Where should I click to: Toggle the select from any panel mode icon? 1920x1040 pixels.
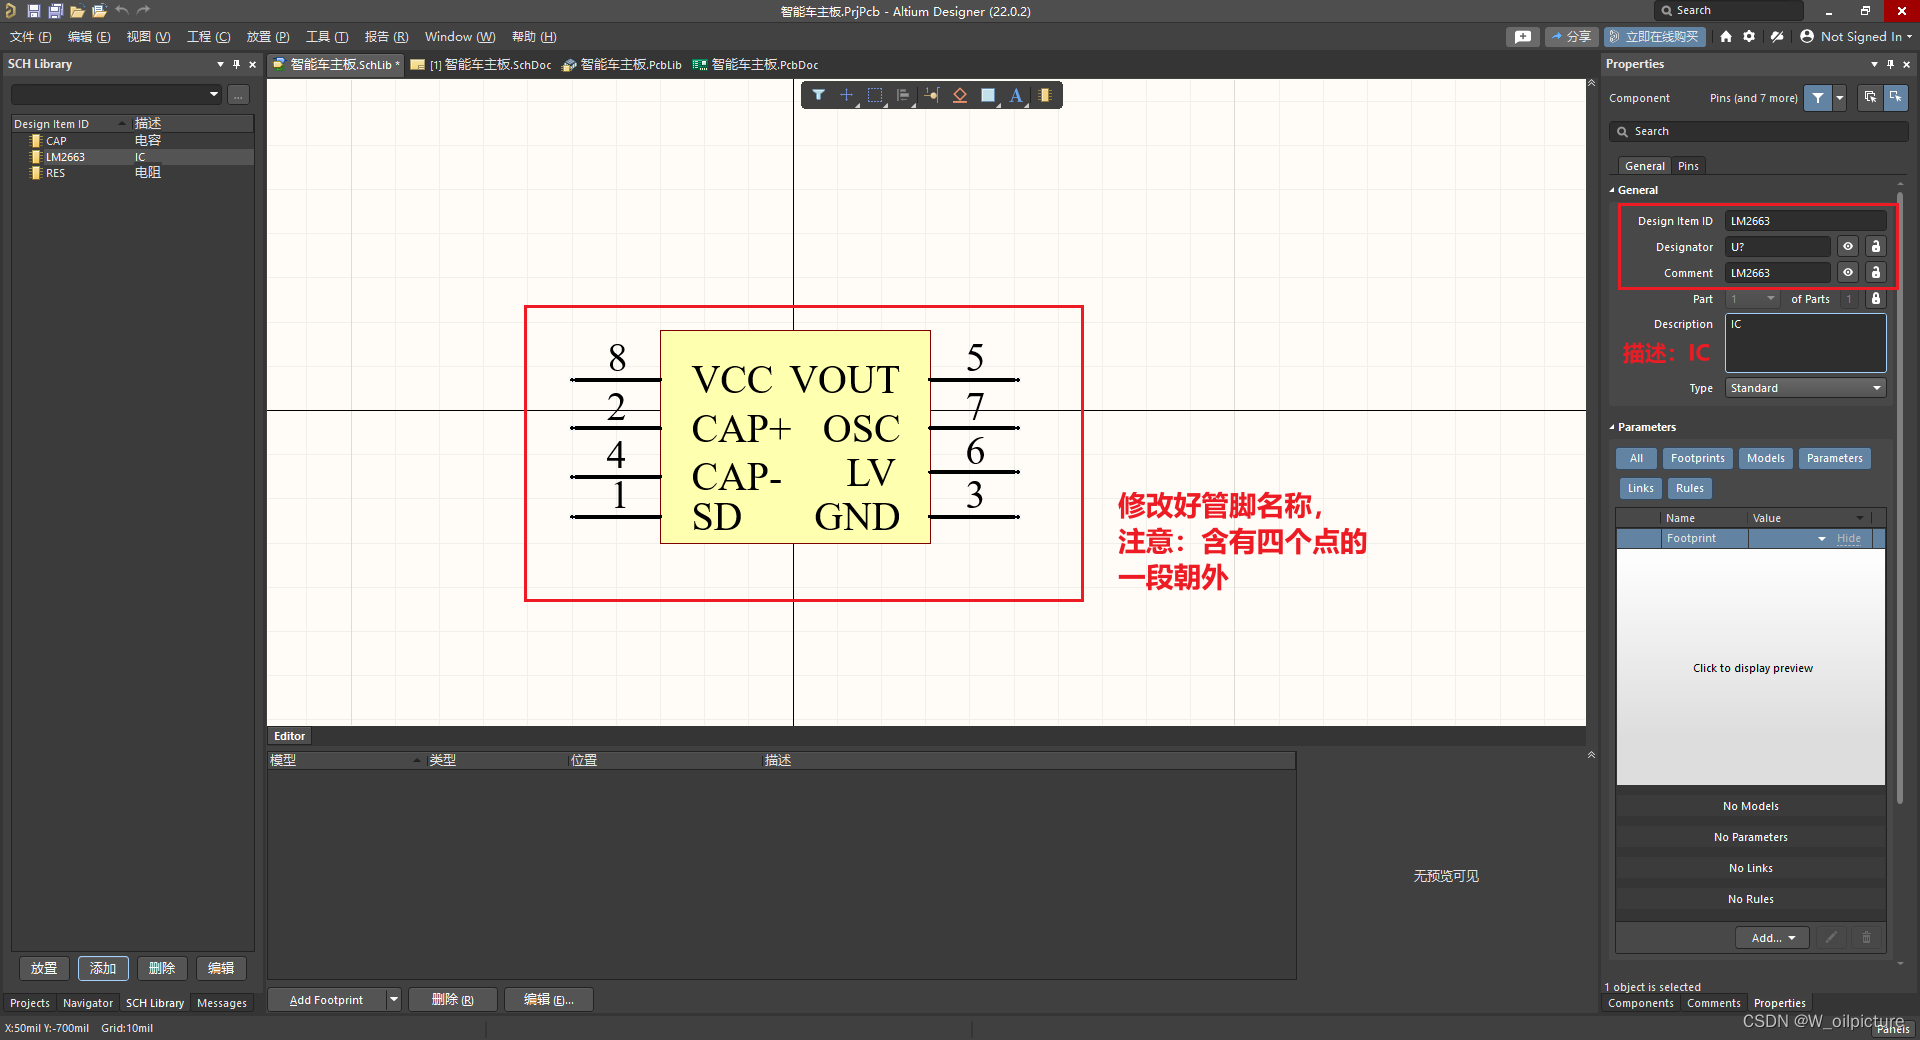1869,98
